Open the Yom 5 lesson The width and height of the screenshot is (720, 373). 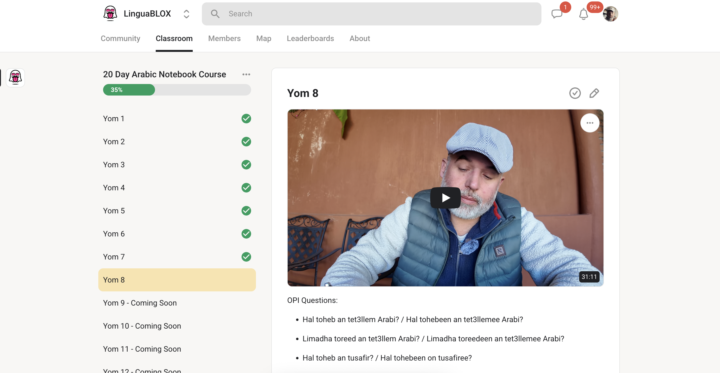click(x=177, y=211)
